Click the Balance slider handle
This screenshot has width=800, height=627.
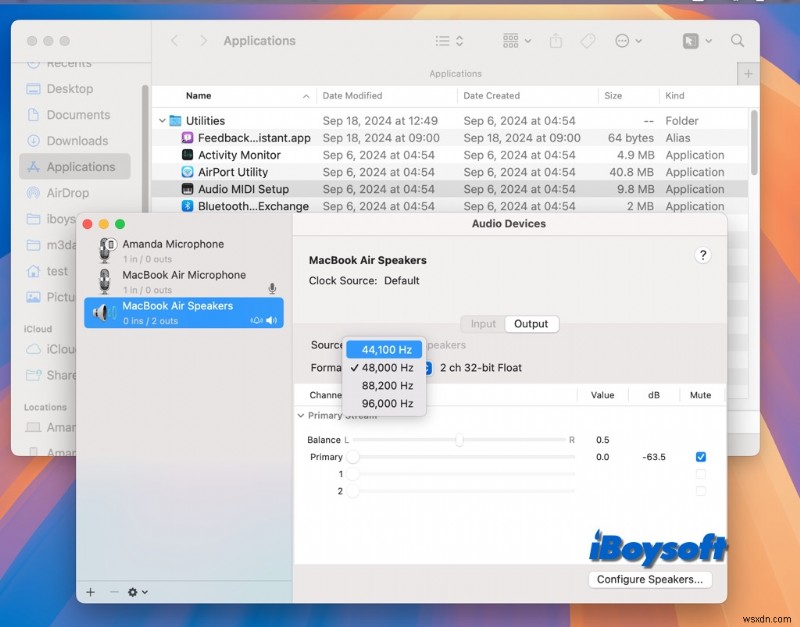coord(460,440)
